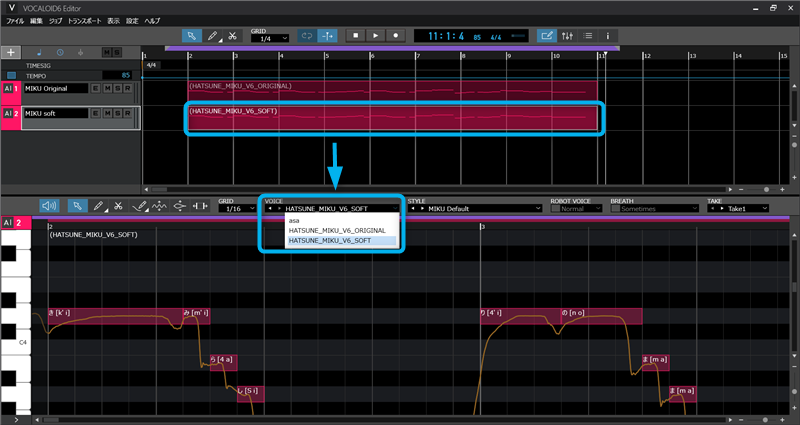The width and height of the screenshot is (800, 425).
Task: Click the record button
Action: click(x=395, y=36)
